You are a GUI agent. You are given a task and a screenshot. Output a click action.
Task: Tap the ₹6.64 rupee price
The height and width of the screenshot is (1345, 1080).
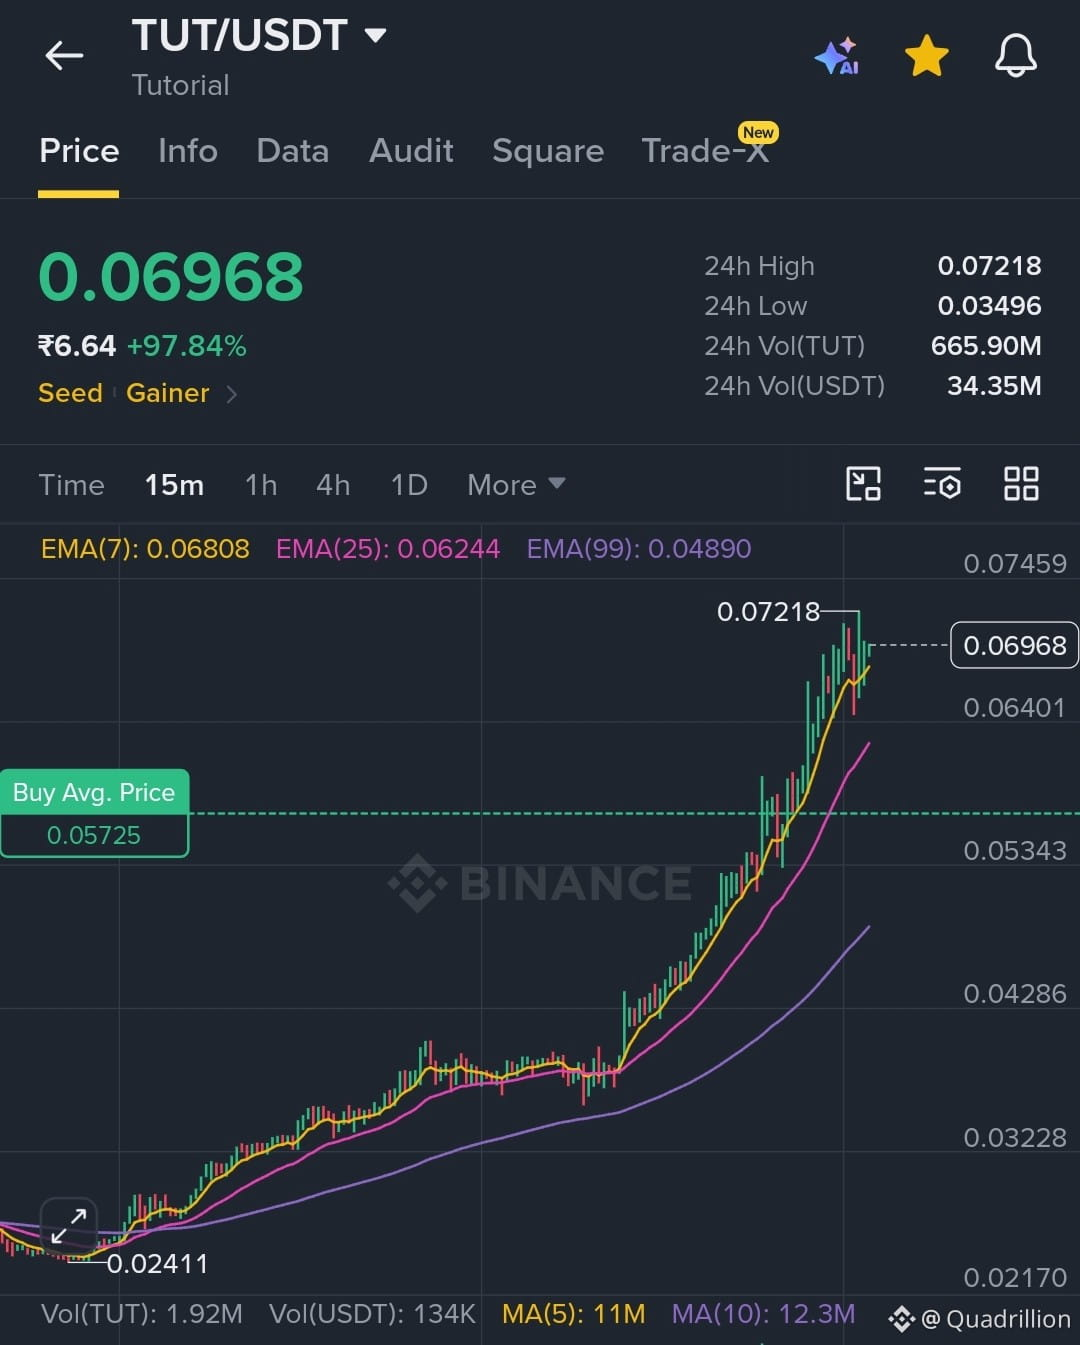coord(77,346)
